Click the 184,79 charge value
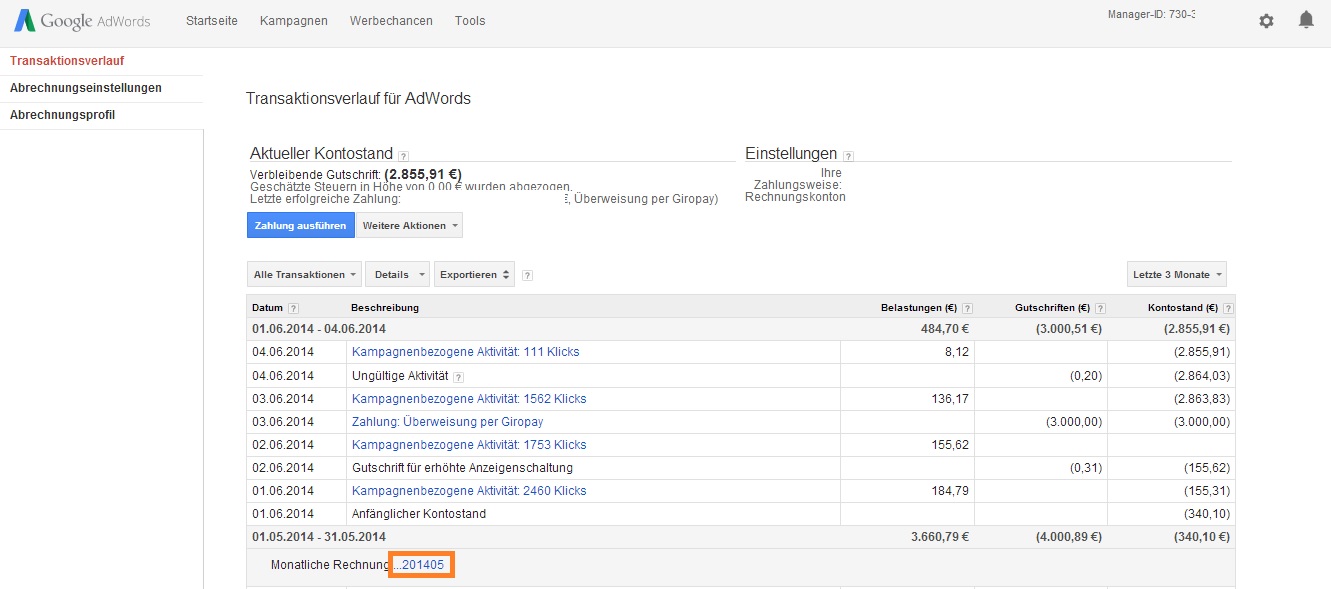Viewport: 1331px width, 589px height. (949, 491)
